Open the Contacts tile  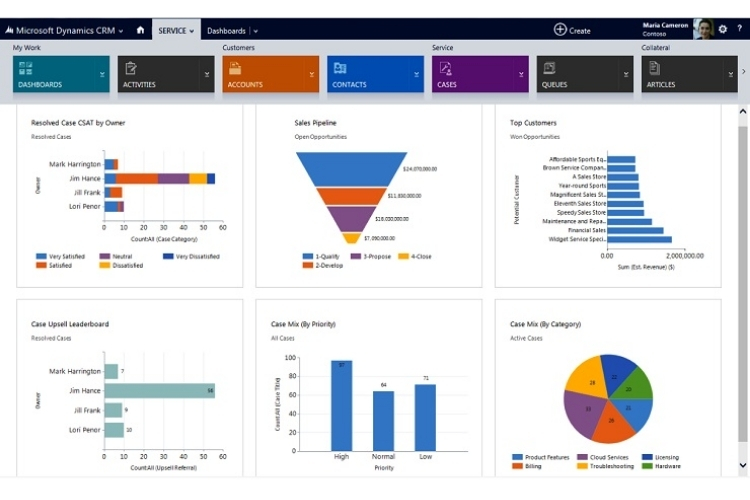(370, 74)
